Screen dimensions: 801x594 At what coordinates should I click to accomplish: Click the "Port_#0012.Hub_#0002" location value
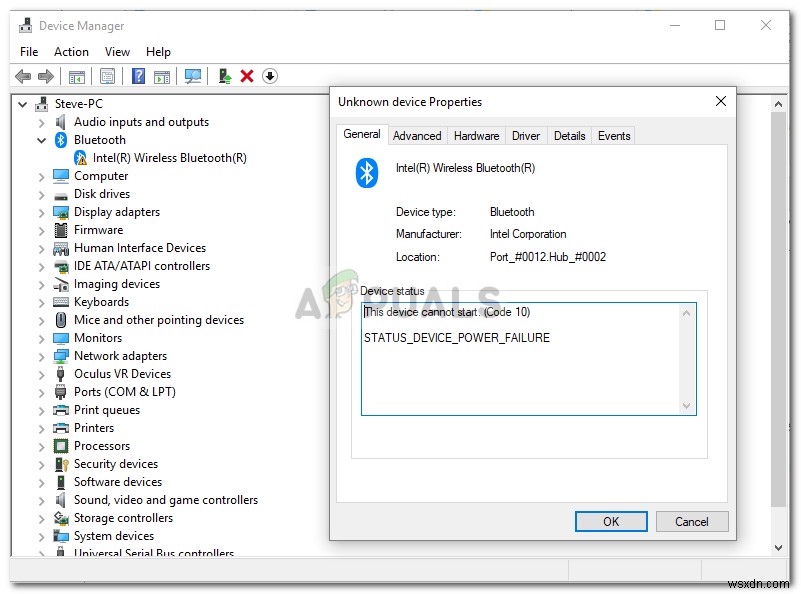548,257
